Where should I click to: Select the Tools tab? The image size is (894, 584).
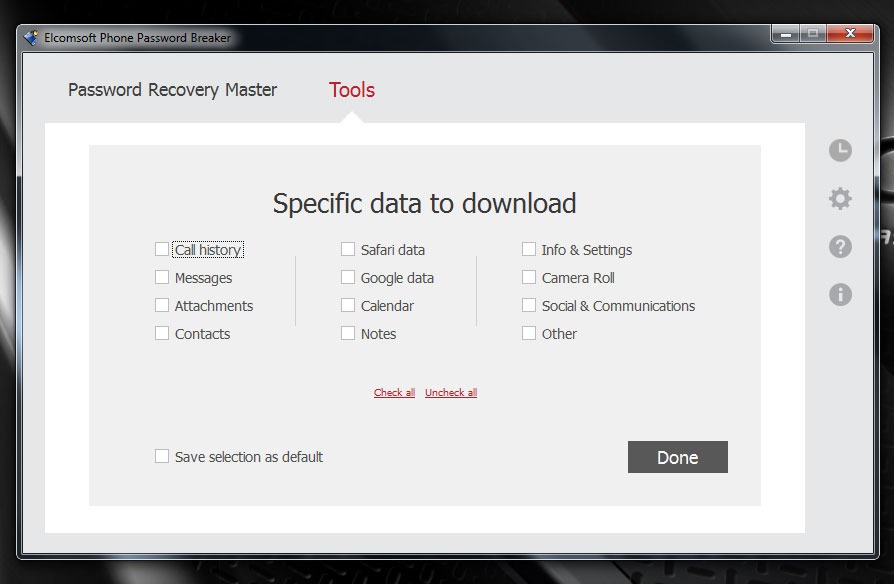[352, 90]
